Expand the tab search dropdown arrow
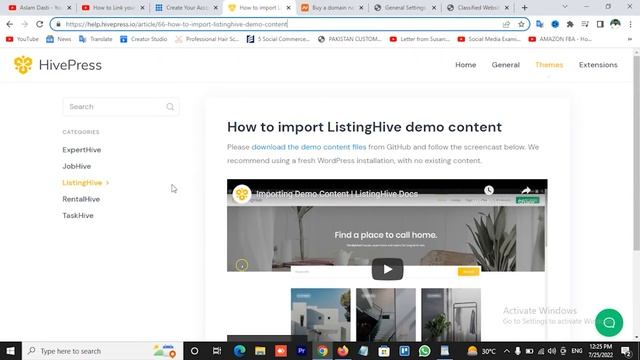 coord(565,7)
